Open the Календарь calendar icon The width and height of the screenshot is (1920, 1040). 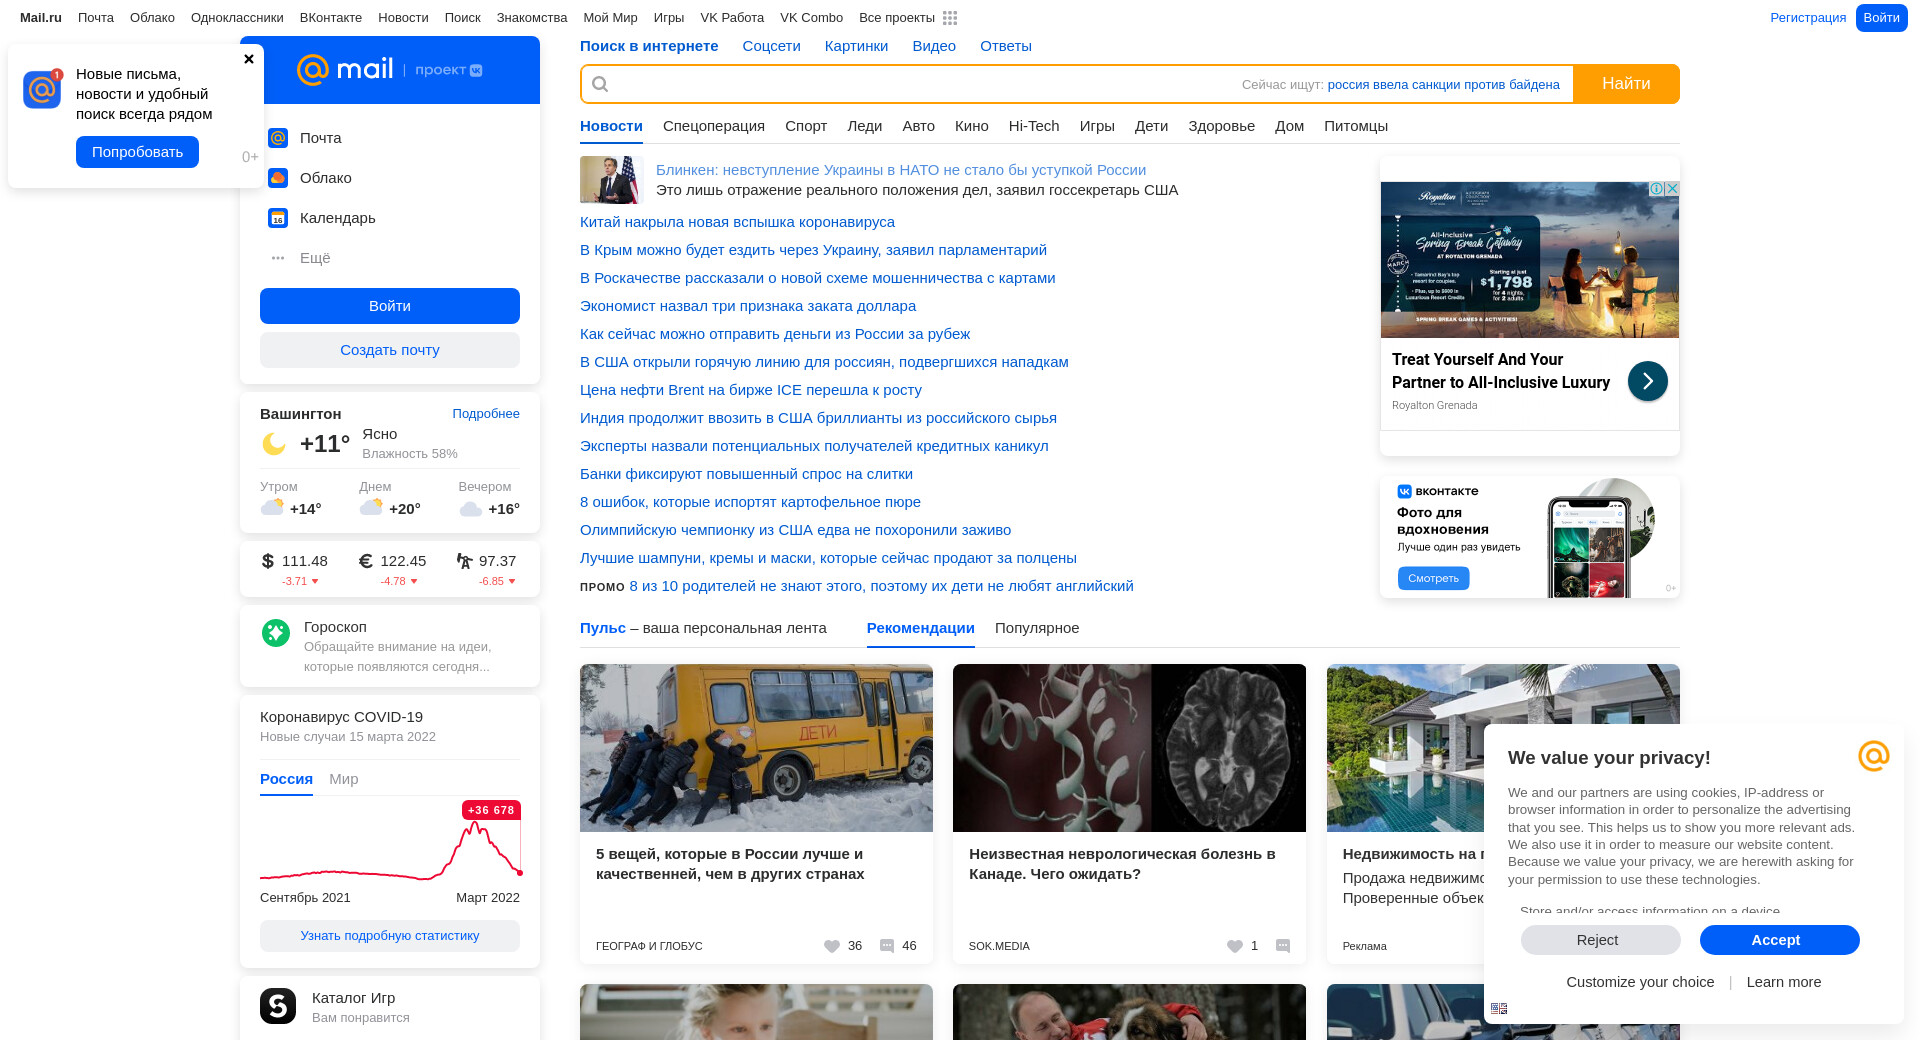(x=278, y=218)
